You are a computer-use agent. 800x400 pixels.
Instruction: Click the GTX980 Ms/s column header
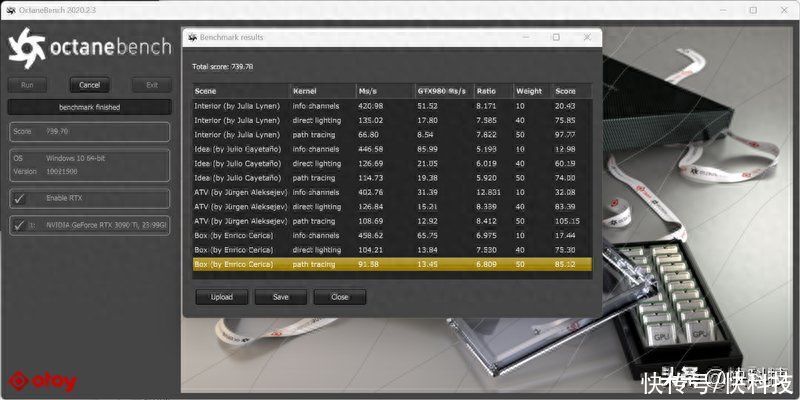coord(445,91)
